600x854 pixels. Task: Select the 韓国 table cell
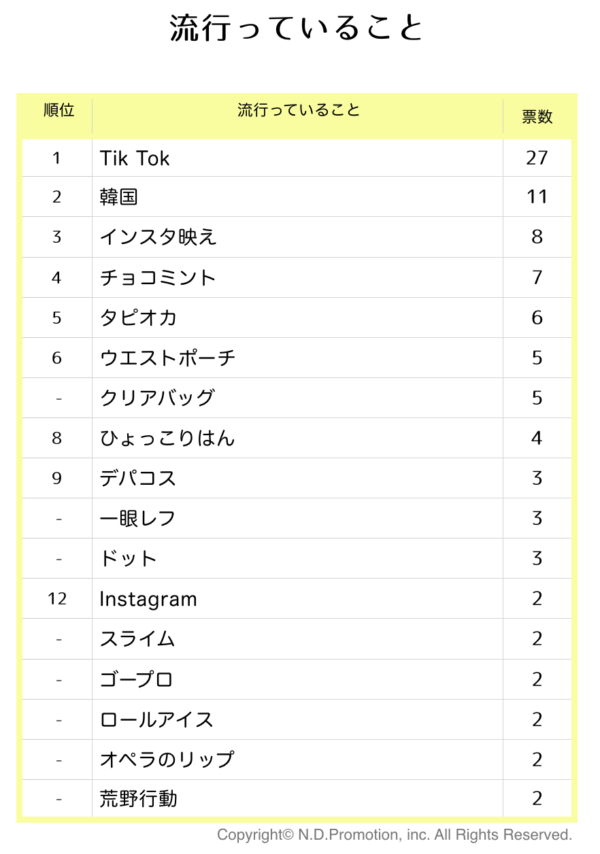click(x=119, y=197)
